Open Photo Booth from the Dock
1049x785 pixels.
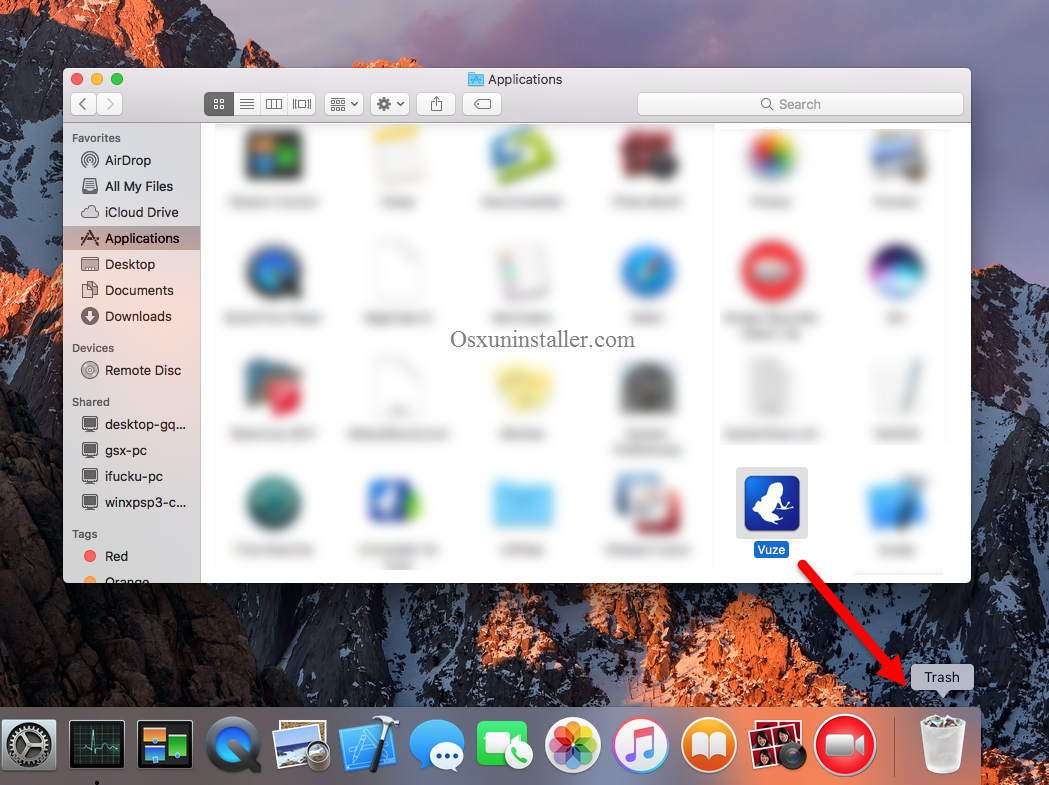(777, 745)
